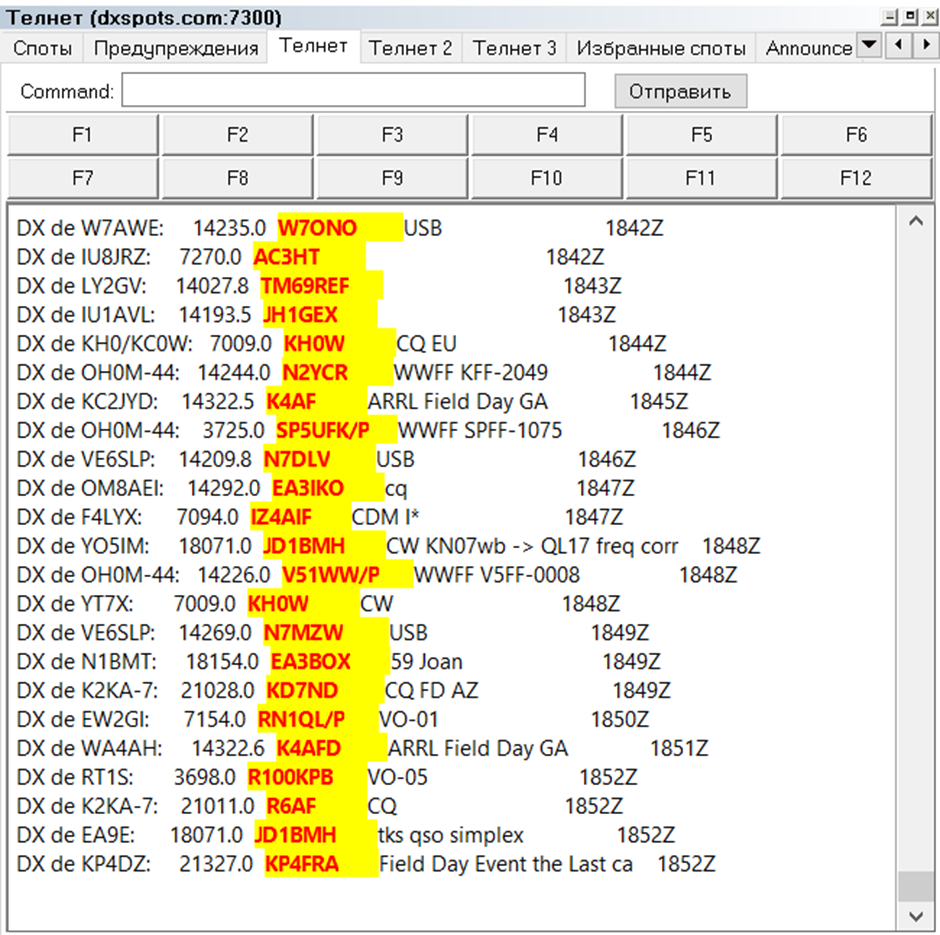Select callsign RN1QL/P
This screenshot has width=940, height=935.
tap(301, 720)
